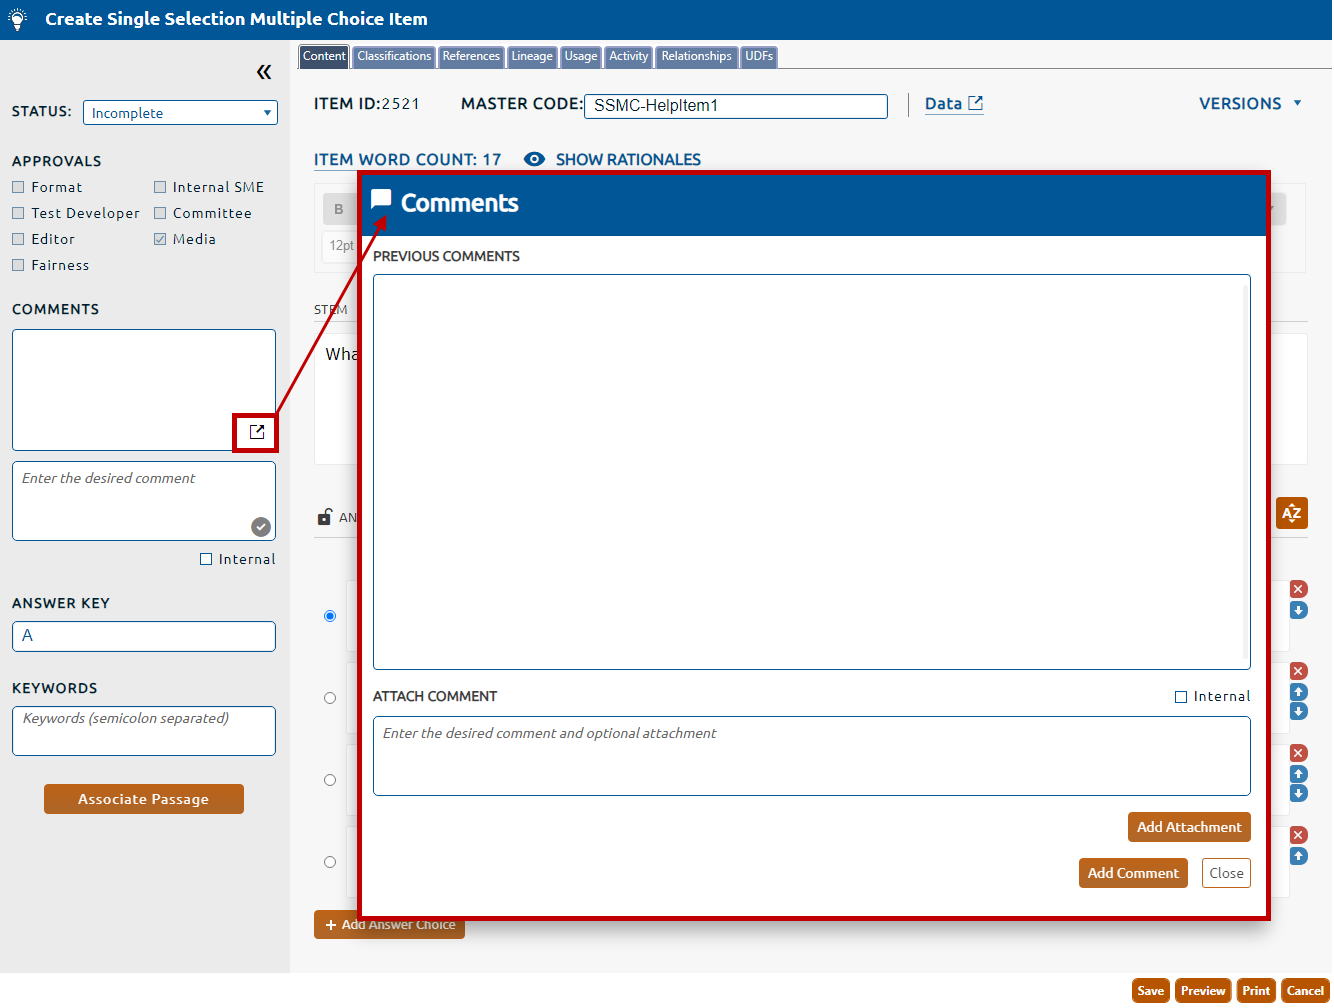Image resolution: width=1334 pixels, height=1008 pixels.
Task: Open the comments pop-out expand icon
Action: coord(257,432)
